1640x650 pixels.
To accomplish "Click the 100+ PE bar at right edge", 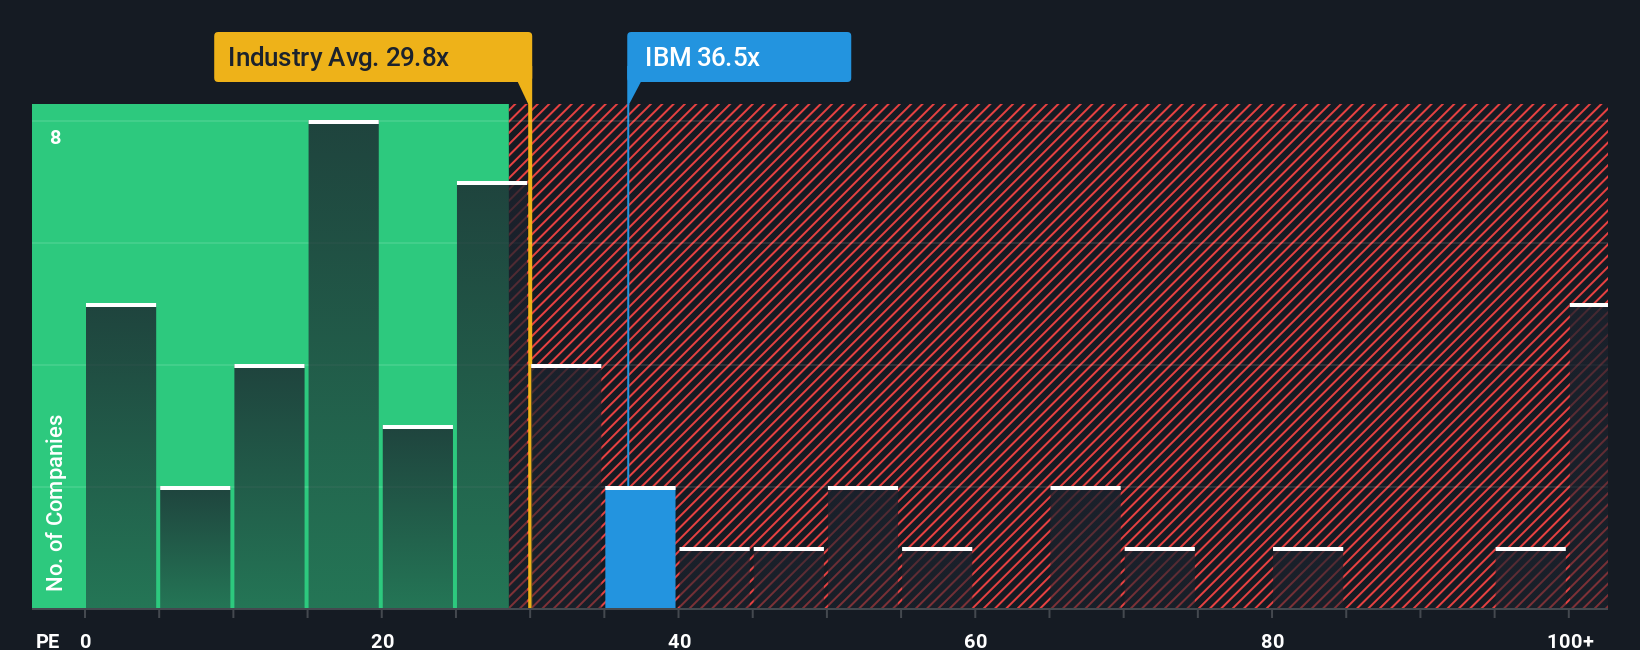I will point(1588,456).
